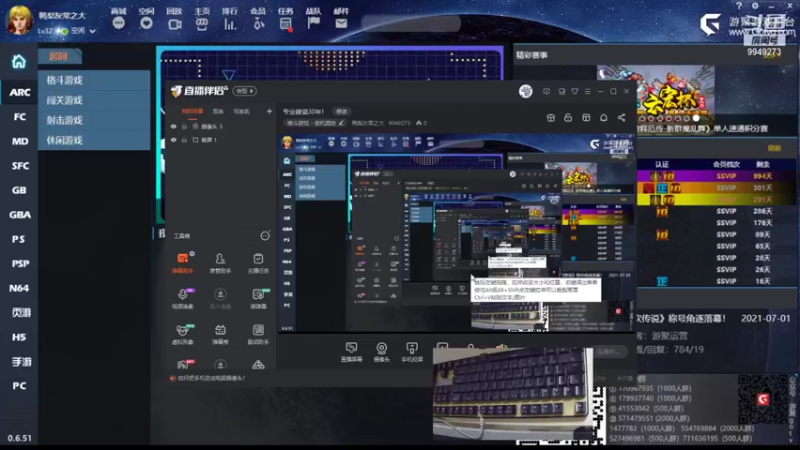This screenshot has width=800, height=450.
Task: Toggle visibility eye of 摄像头 3 source
Action: click(x=173, y=126)
